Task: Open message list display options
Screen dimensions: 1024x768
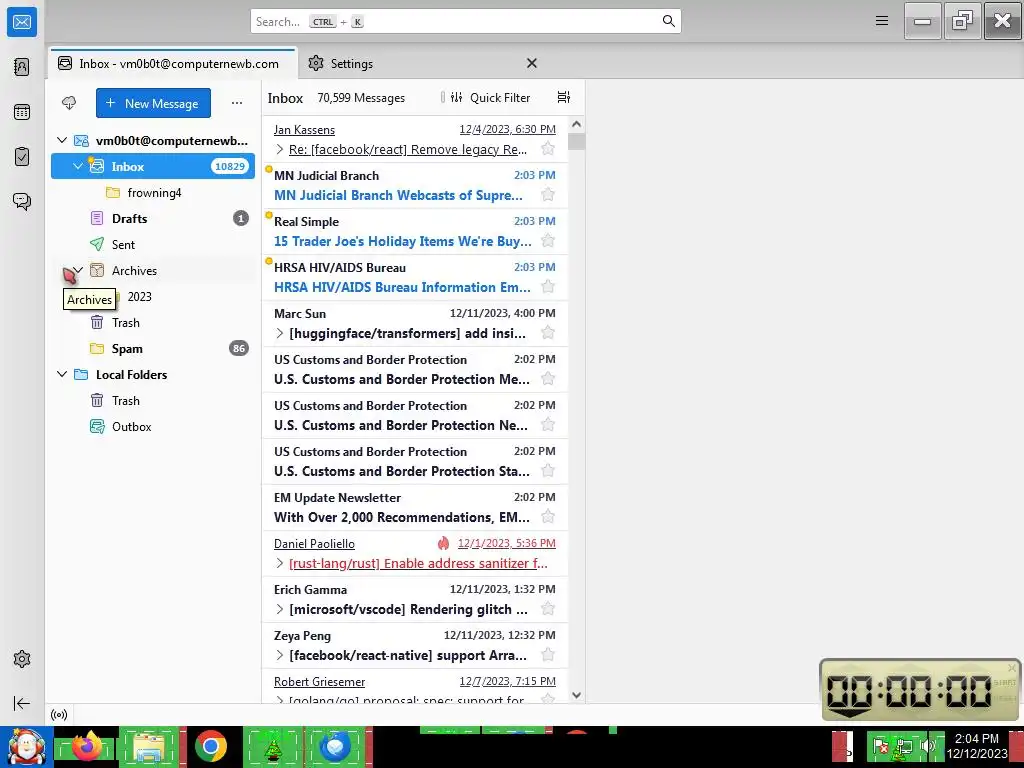Action: pos(564,97)
